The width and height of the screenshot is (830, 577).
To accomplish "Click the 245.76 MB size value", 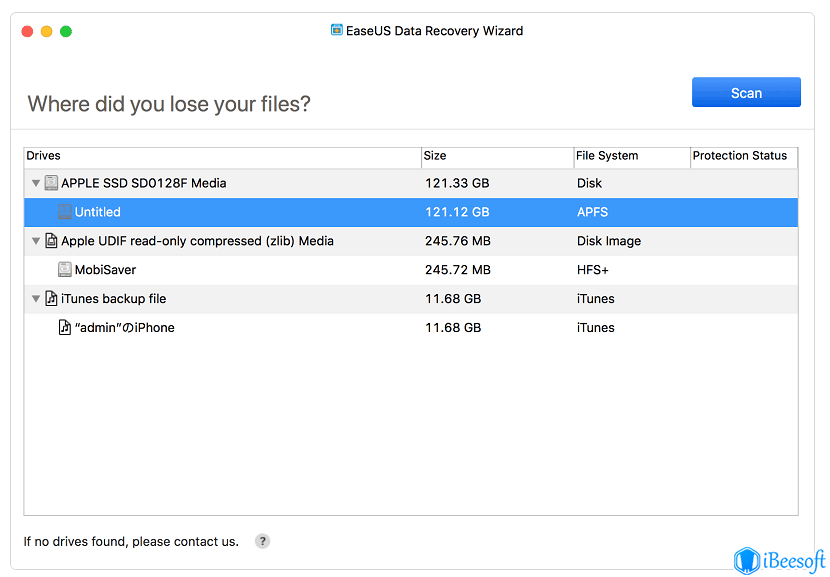I will point(458,241).
